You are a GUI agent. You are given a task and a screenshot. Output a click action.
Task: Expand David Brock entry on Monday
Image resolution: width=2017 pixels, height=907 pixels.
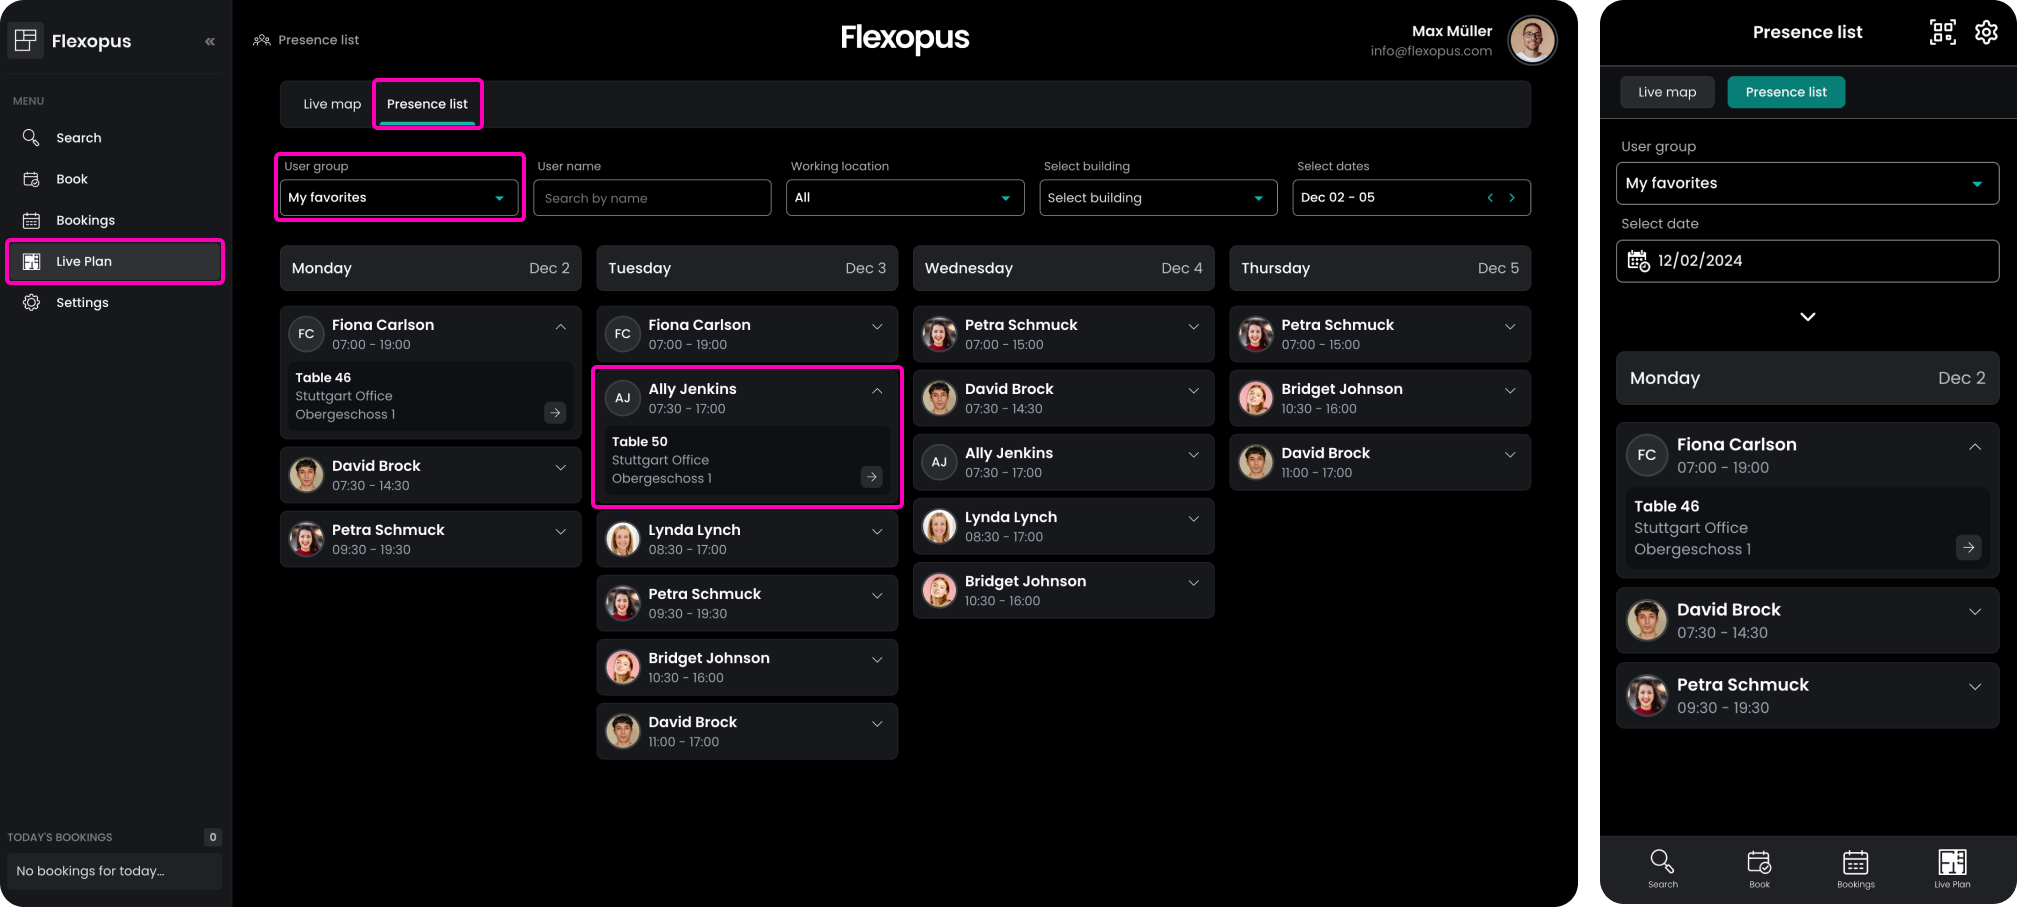click(x=560, y=468)
